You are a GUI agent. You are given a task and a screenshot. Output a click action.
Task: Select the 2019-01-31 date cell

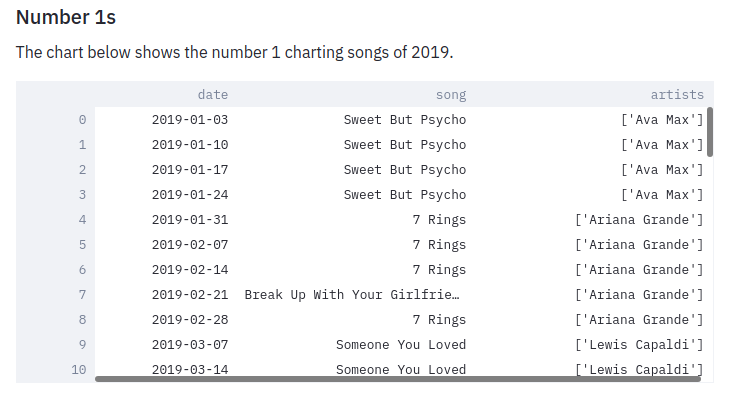coord(167,220)
